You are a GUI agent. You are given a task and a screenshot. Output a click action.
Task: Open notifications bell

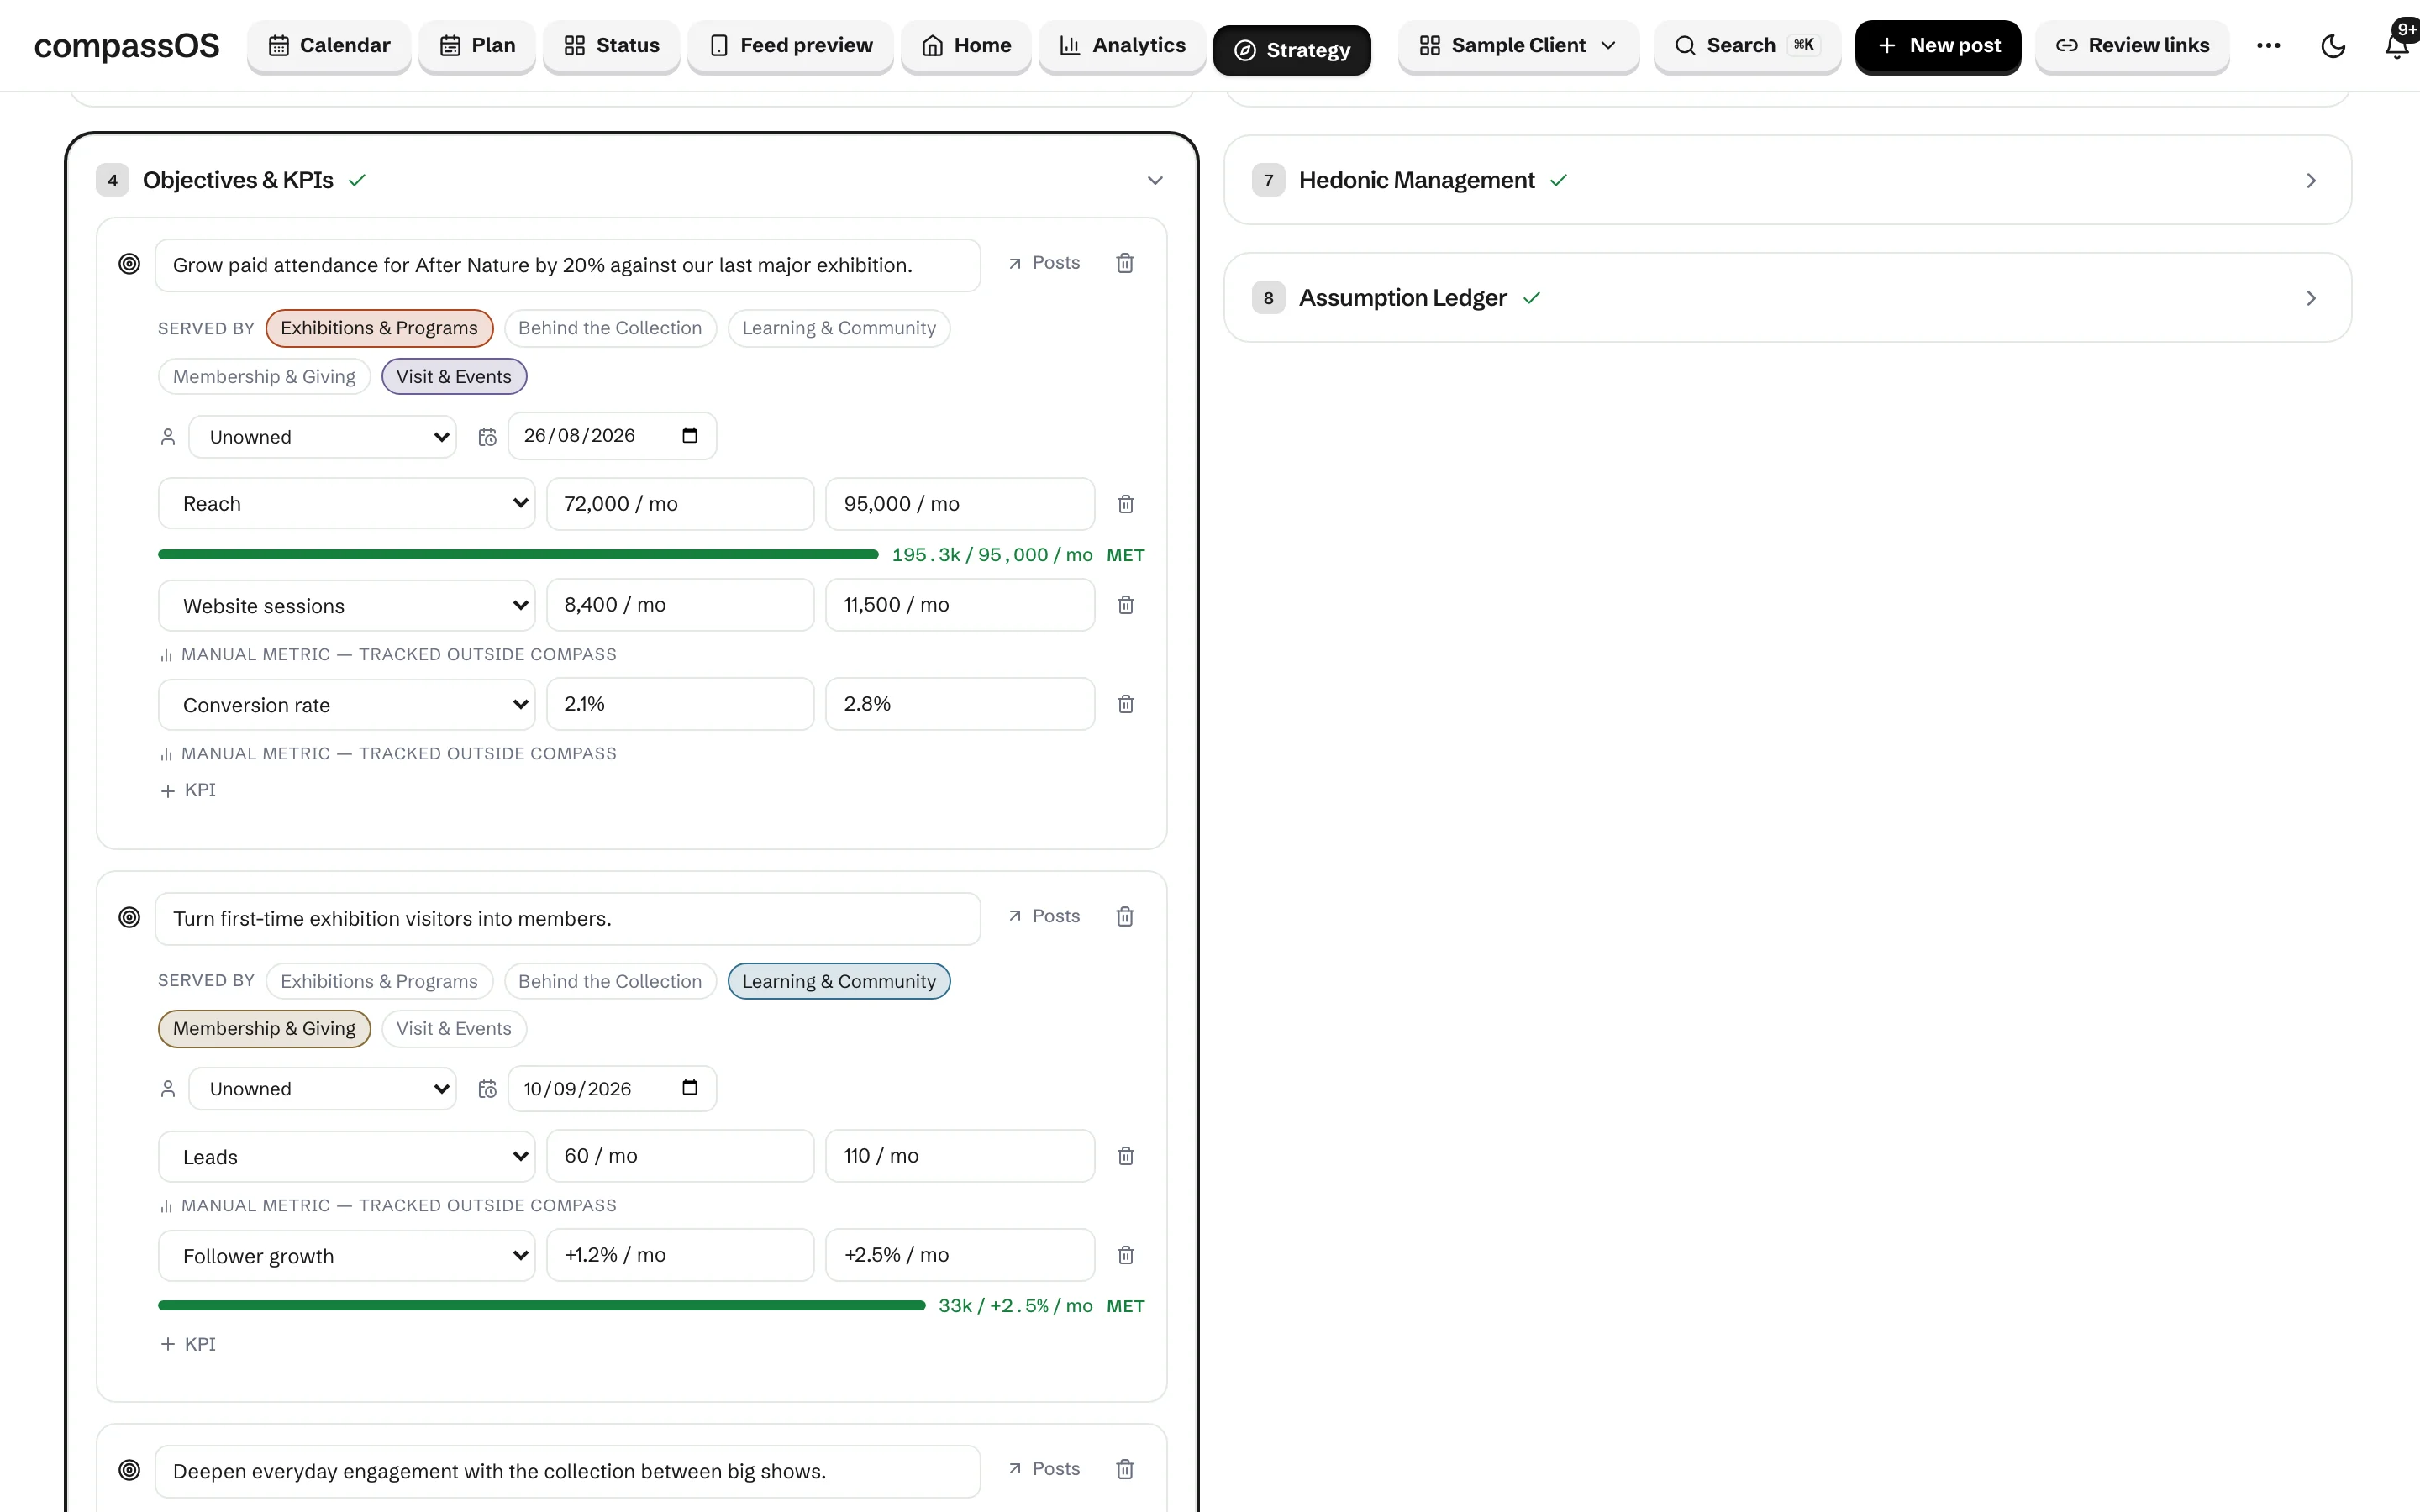[2397, 46]
